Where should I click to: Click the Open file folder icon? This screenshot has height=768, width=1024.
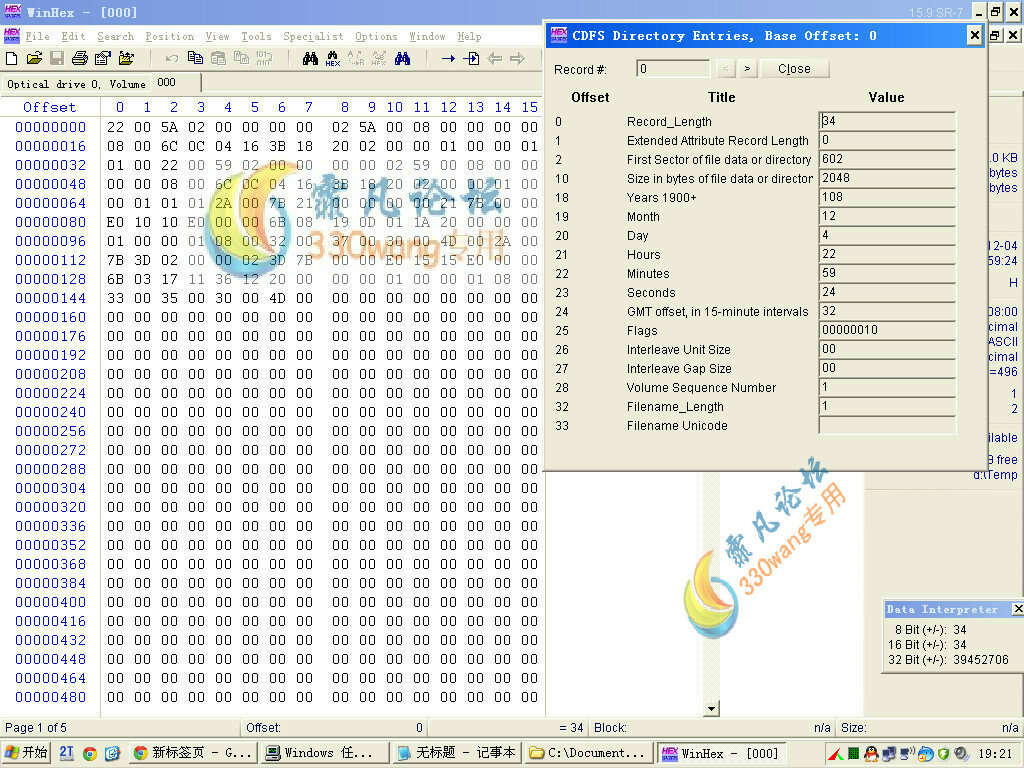[34, 59]
